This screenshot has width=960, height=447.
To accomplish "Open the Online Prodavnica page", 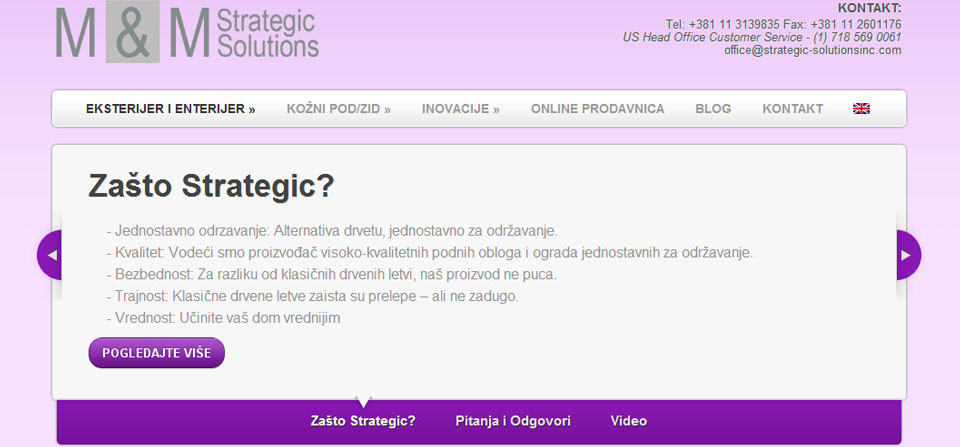I will (597, 109).
